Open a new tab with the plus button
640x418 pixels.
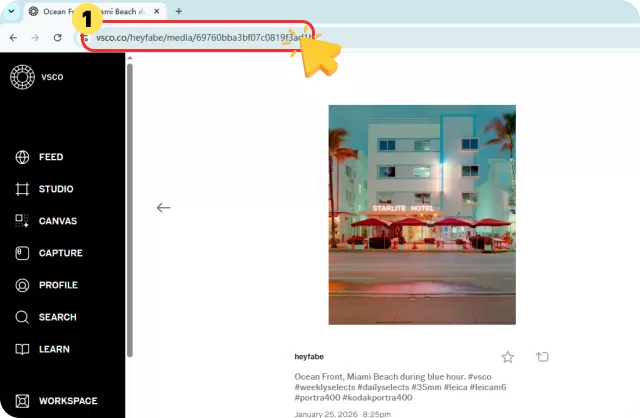click(178, 11)
